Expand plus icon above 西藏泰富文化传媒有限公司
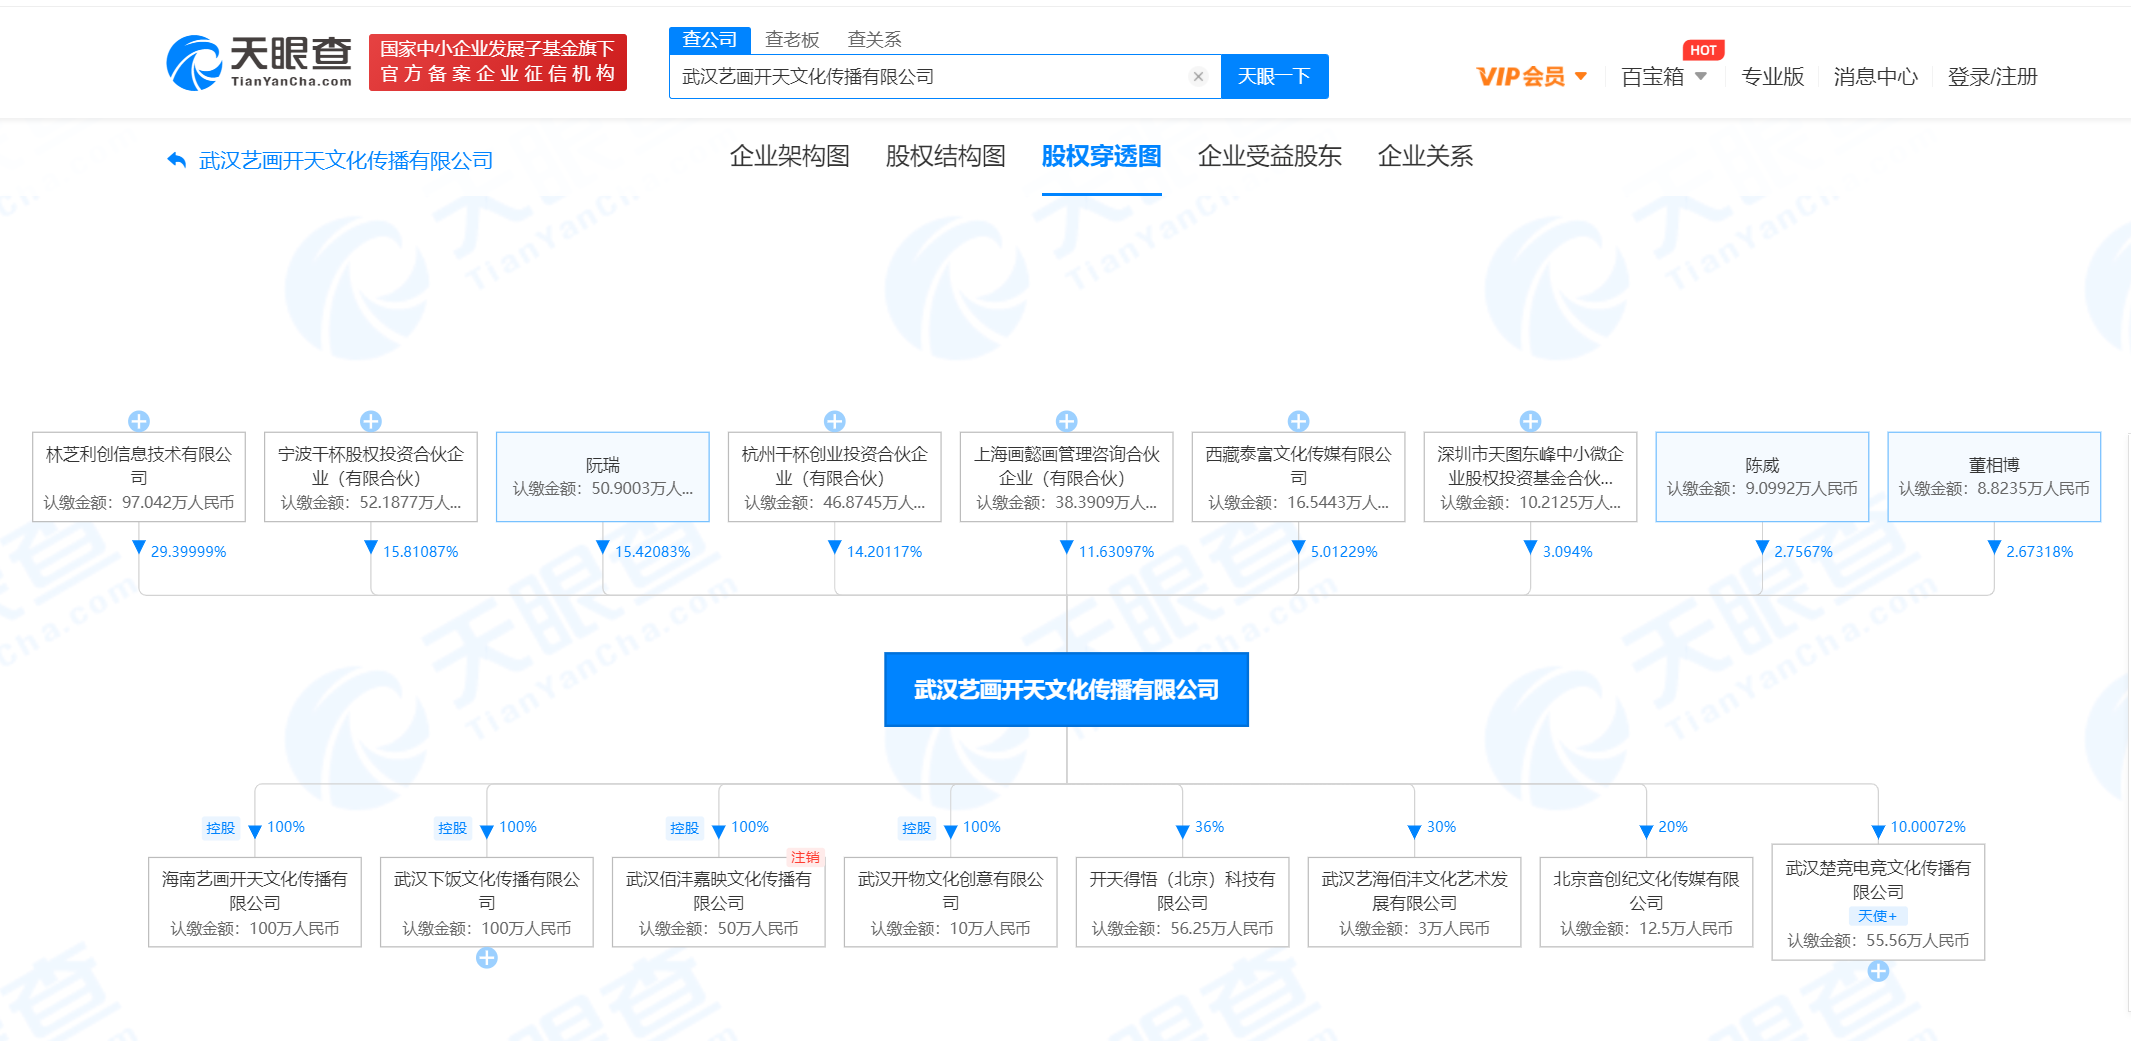This screenshot has height=1041, width=2131. (1299, 421)
